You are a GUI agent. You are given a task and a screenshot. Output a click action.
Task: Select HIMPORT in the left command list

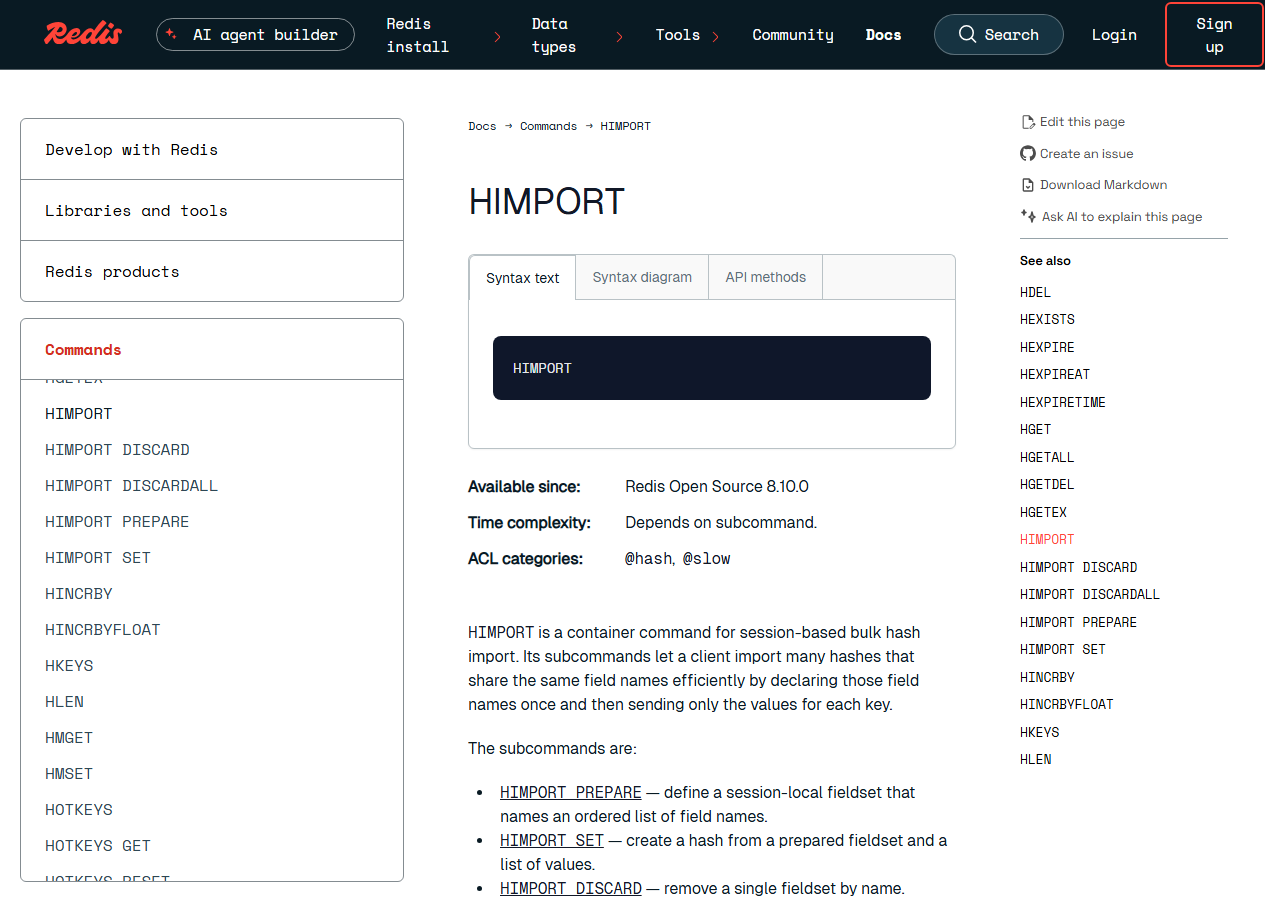click(x=79, y=414)
